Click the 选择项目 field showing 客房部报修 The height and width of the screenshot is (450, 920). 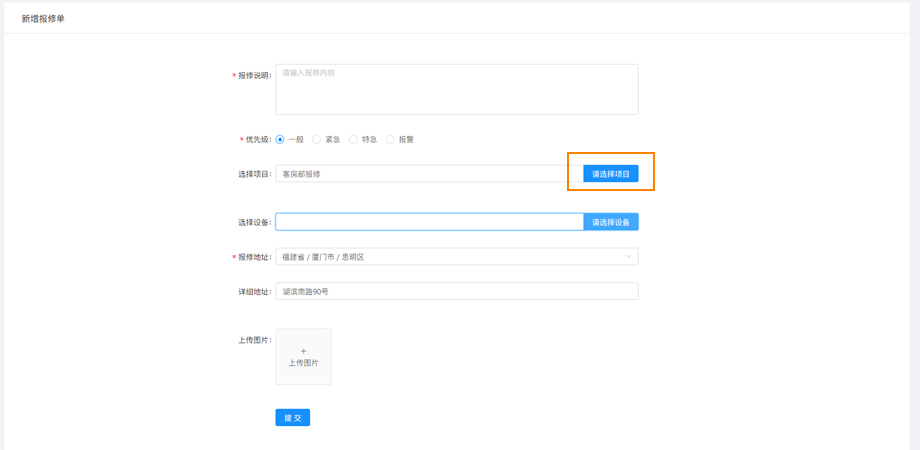click(428, 174)
